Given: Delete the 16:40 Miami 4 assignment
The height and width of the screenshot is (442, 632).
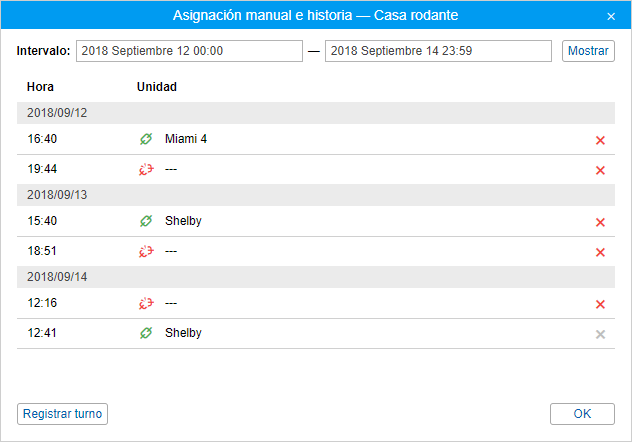Looking at the screenshot, I should coord(600,140).
